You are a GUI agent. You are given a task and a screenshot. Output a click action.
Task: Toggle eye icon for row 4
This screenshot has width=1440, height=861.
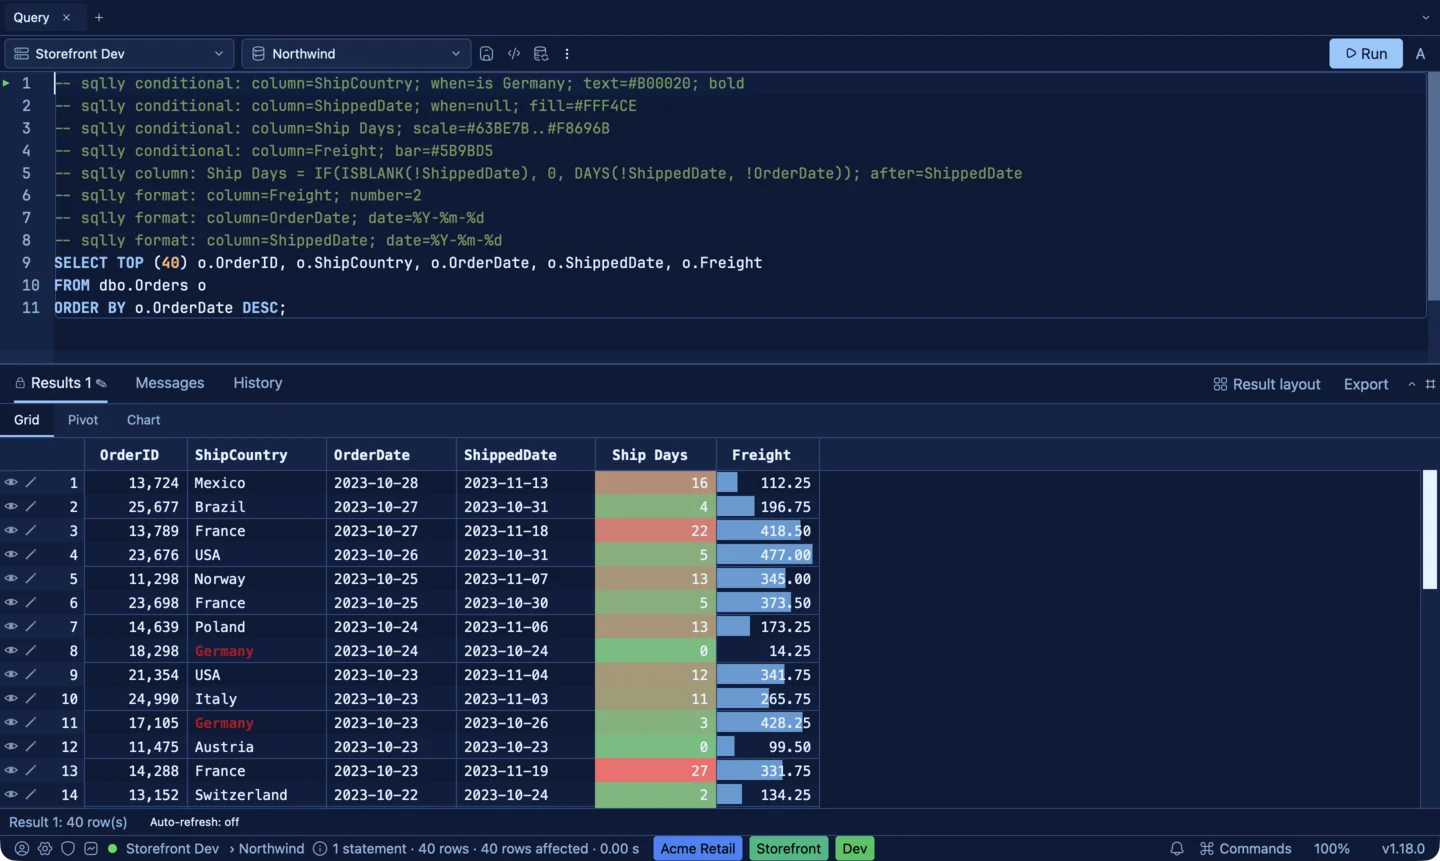tap(11, 554)
